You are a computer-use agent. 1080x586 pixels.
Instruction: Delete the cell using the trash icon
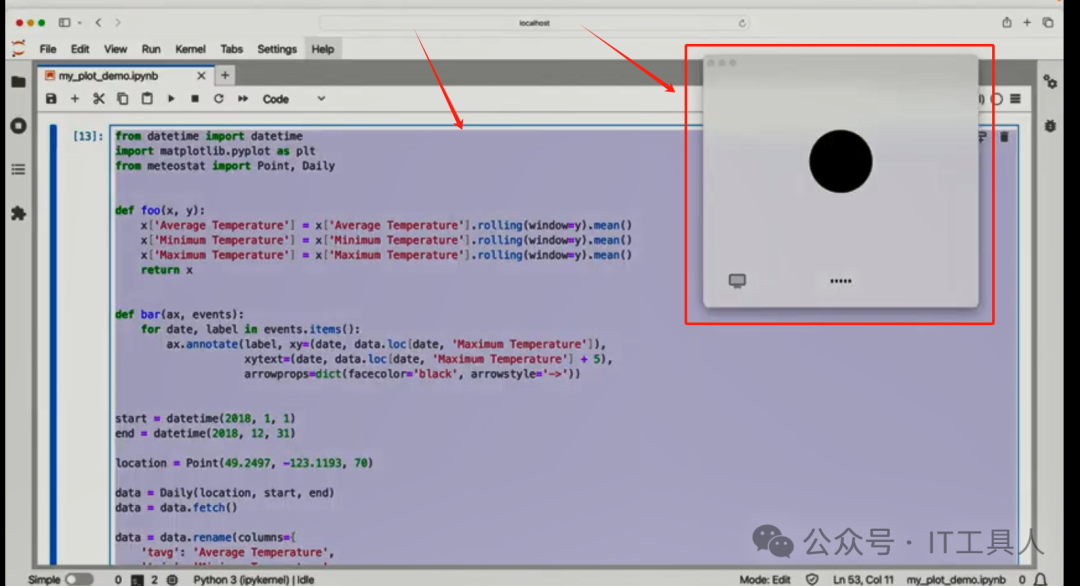coord(1004,137)
